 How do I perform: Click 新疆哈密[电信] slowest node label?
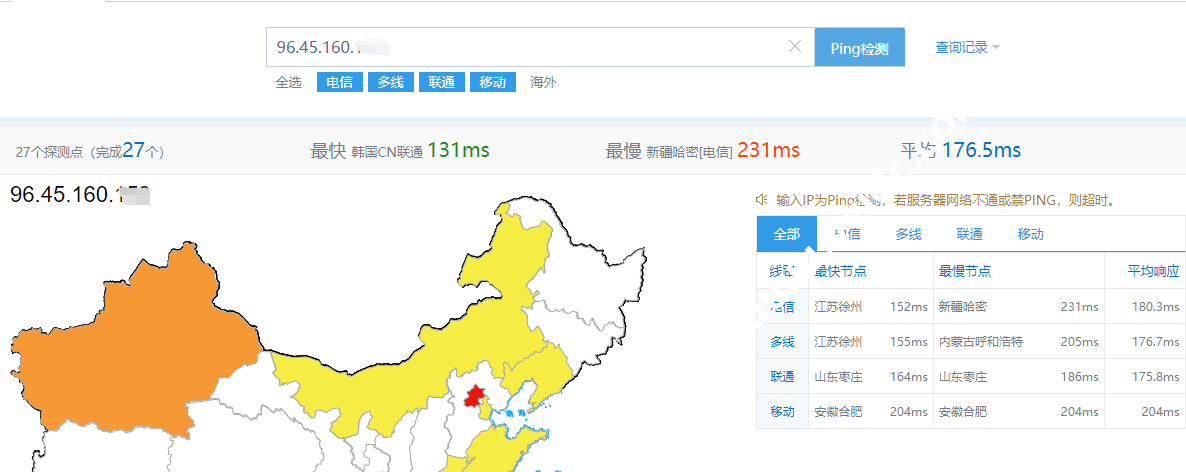pyautogui.click(x=689, y=152)
